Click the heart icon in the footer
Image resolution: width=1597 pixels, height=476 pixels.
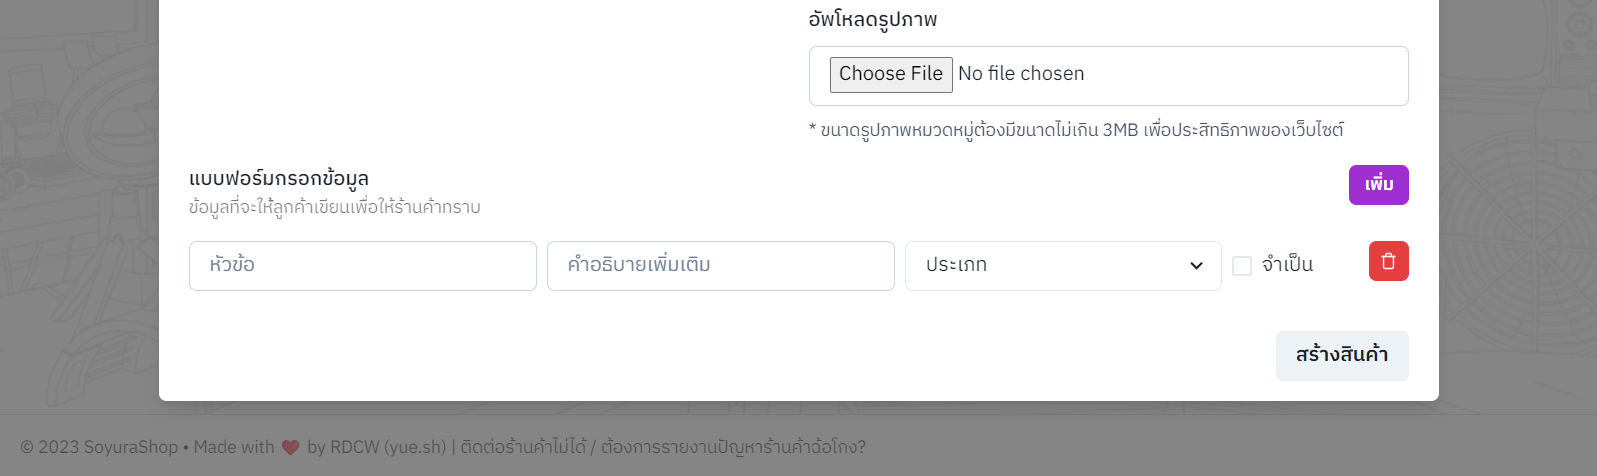290,447
